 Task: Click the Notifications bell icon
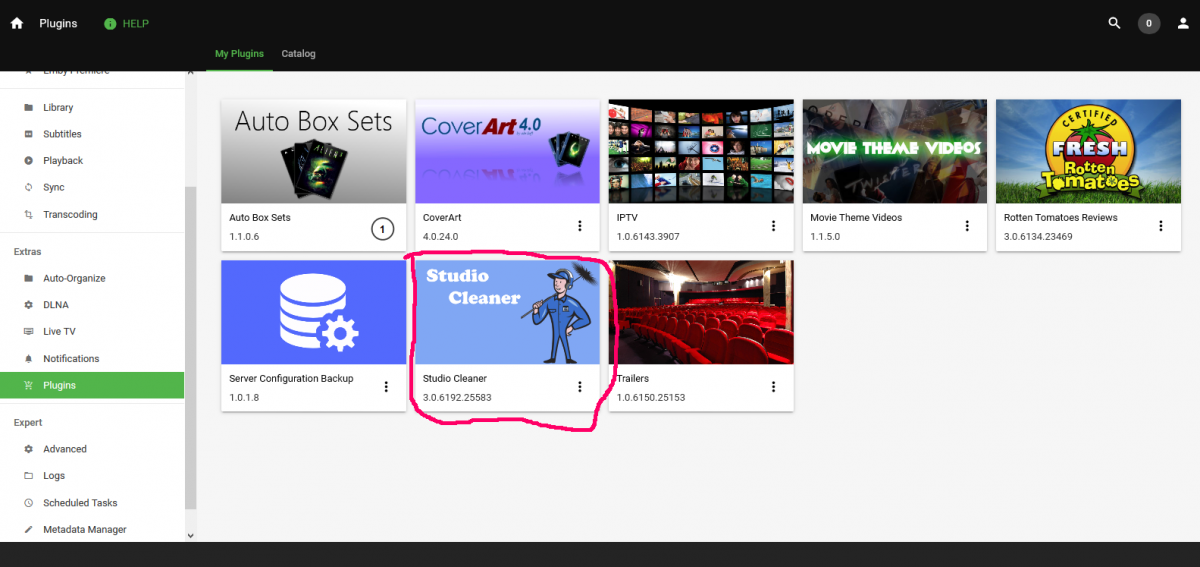28,358
